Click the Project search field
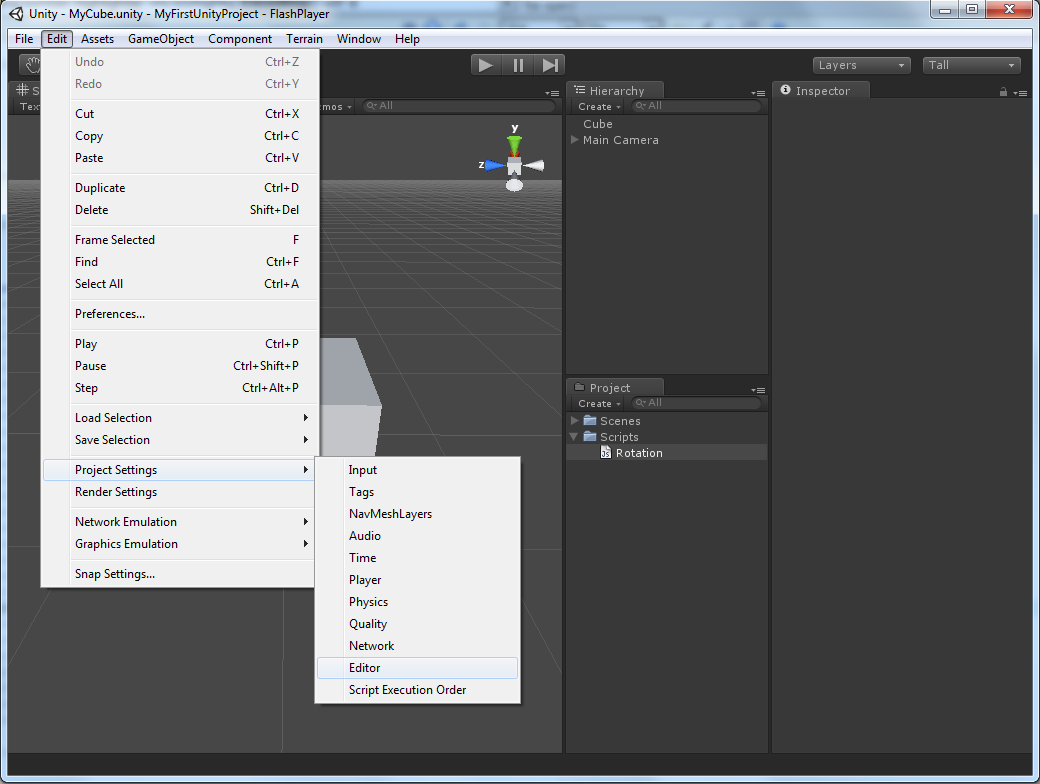 coord(696,403)
